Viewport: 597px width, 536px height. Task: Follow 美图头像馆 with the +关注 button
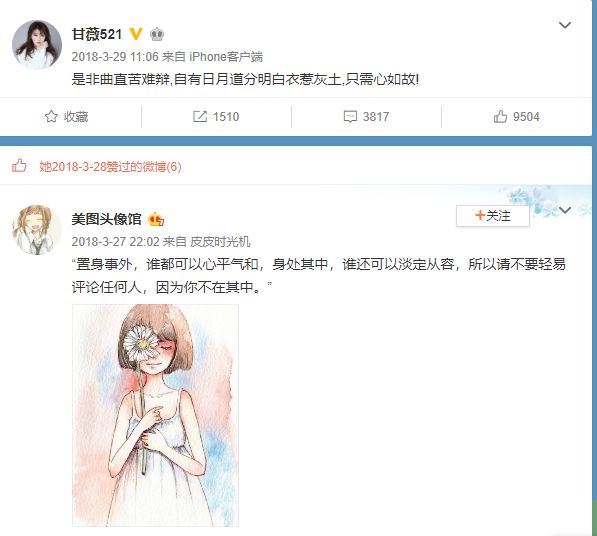(x=493, y=216)
